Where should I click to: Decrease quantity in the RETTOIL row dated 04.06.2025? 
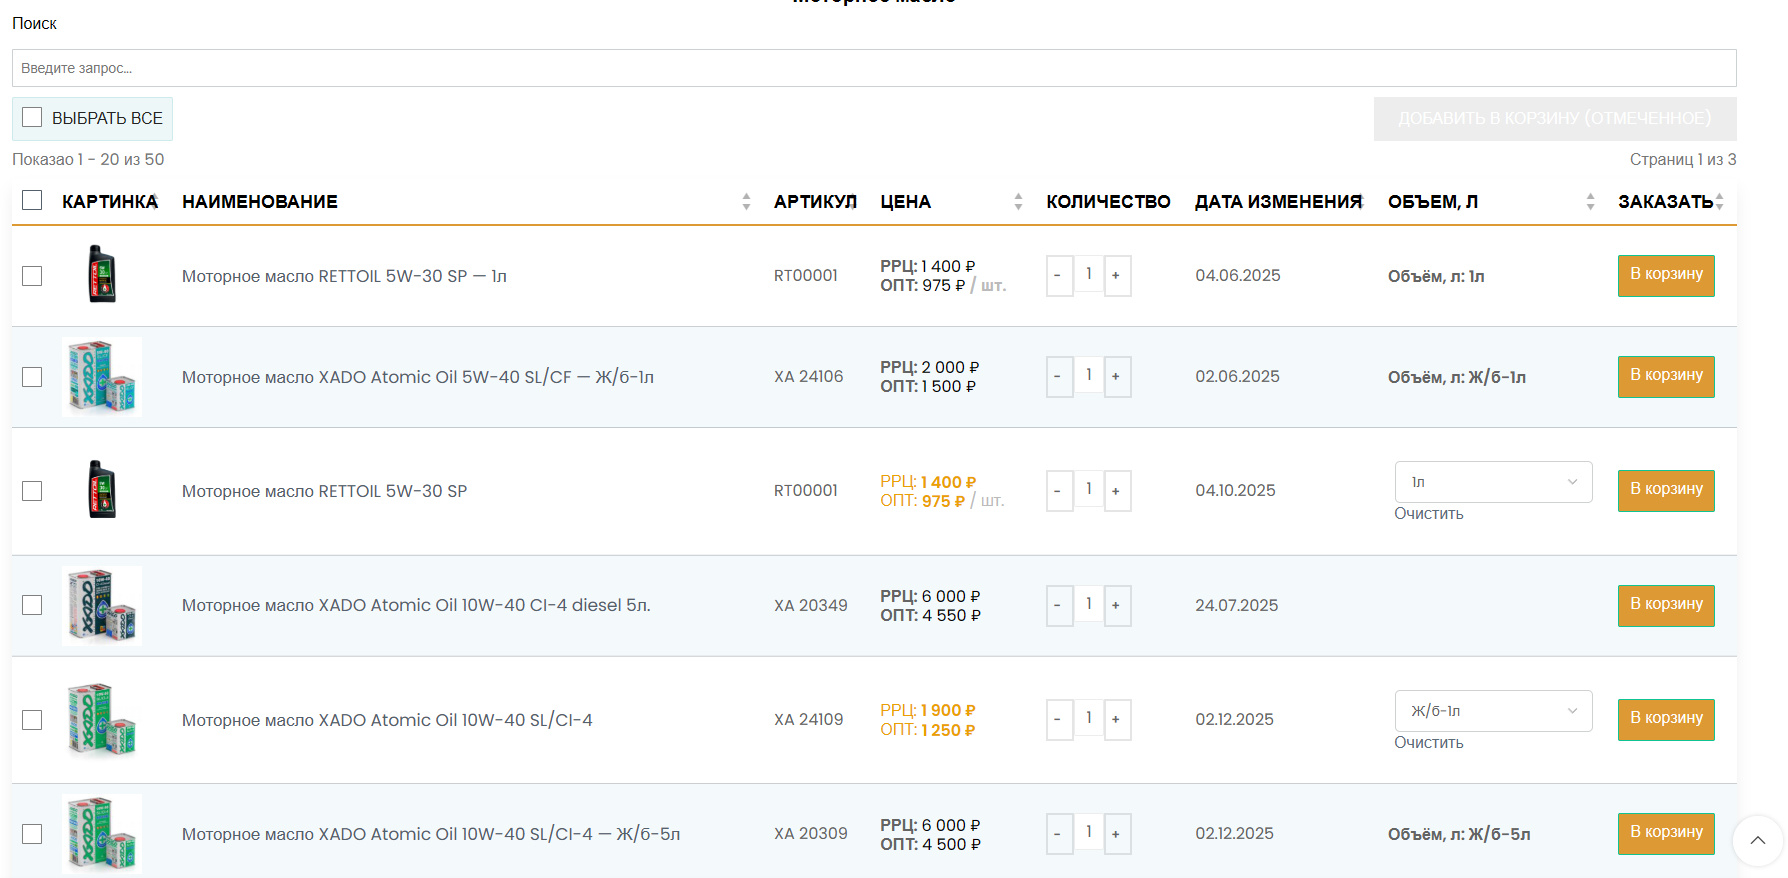[x=1059, y=276]
